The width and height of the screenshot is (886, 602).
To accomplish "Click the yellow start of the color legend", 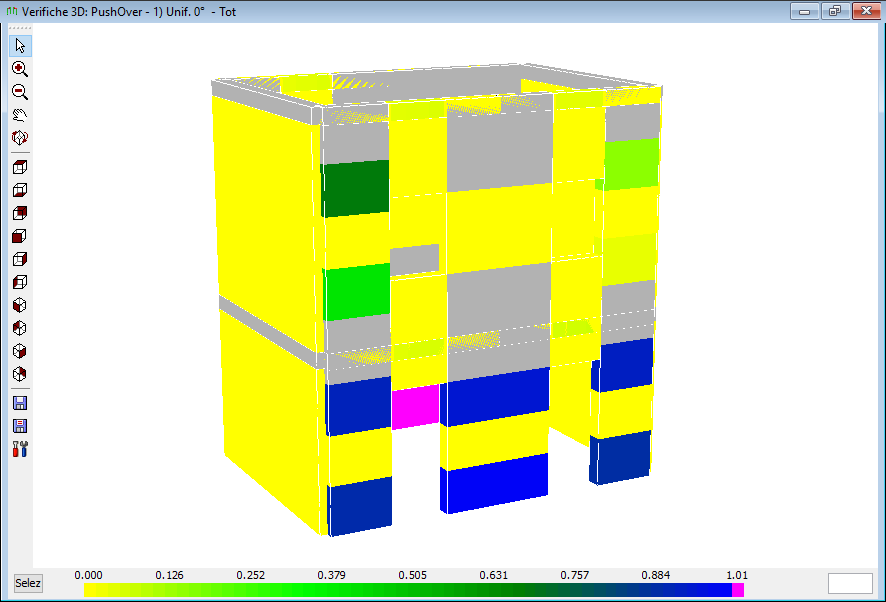I will point(90,590).
